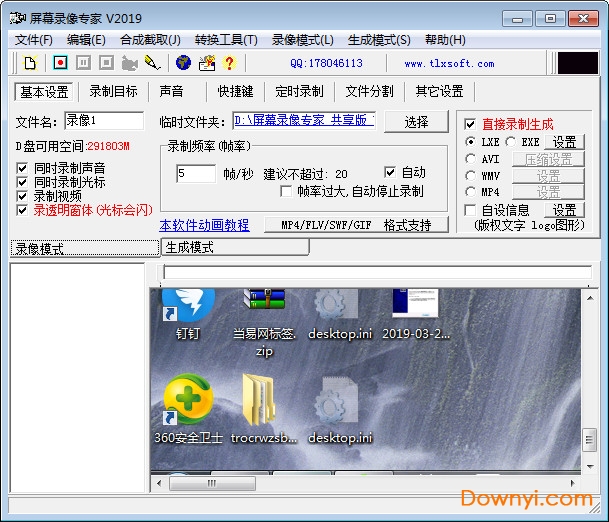Enable 帧率过大,自动停止录制 checkbox
Viewport: 609px width, 522px height.
pos(286,191)
